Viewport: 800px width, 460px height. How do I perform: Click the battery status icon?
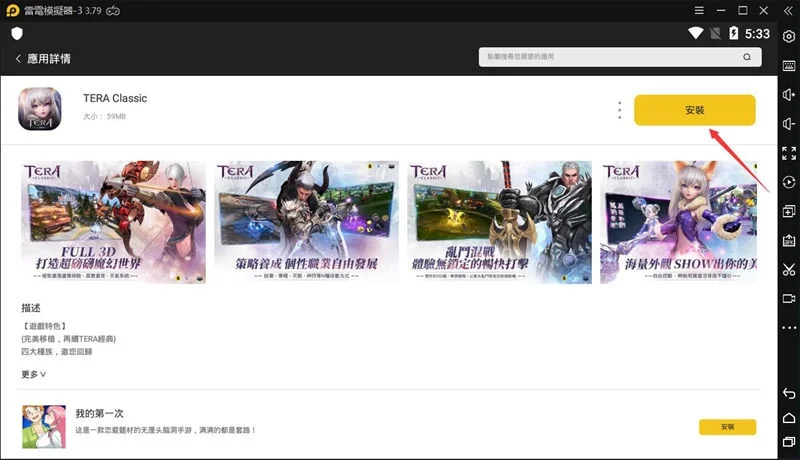click(x=734, y=33)
